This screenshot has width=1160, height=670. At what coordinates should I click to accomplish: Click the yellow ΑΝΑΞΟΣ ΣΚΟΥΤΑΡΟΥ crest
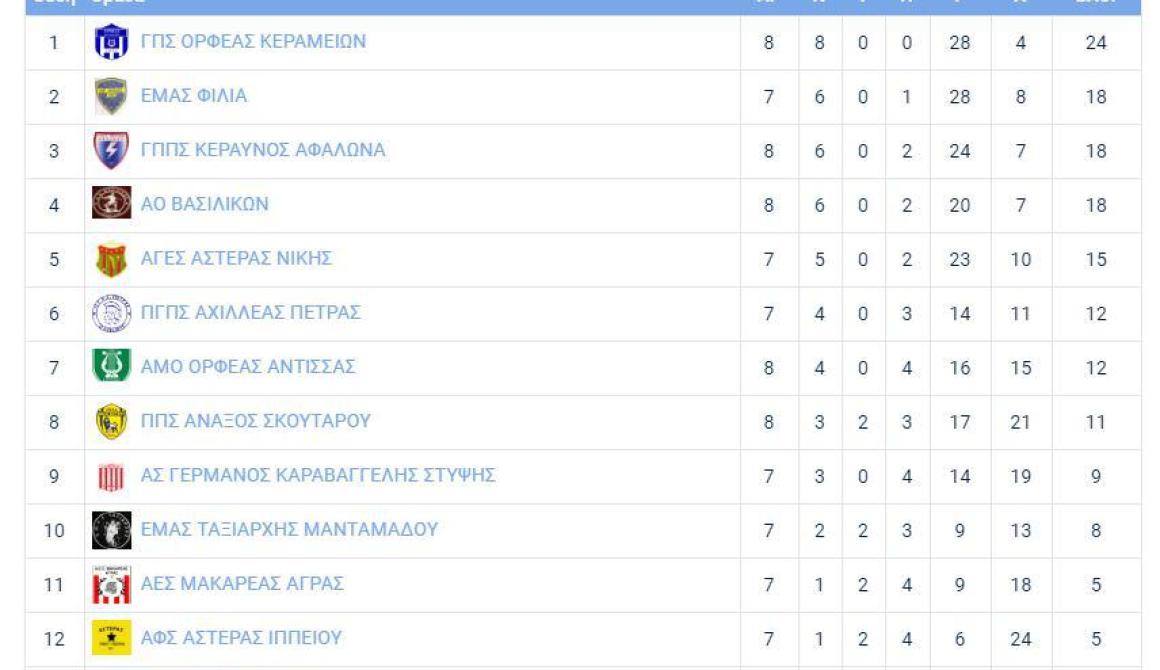click(x=112, y=422)
